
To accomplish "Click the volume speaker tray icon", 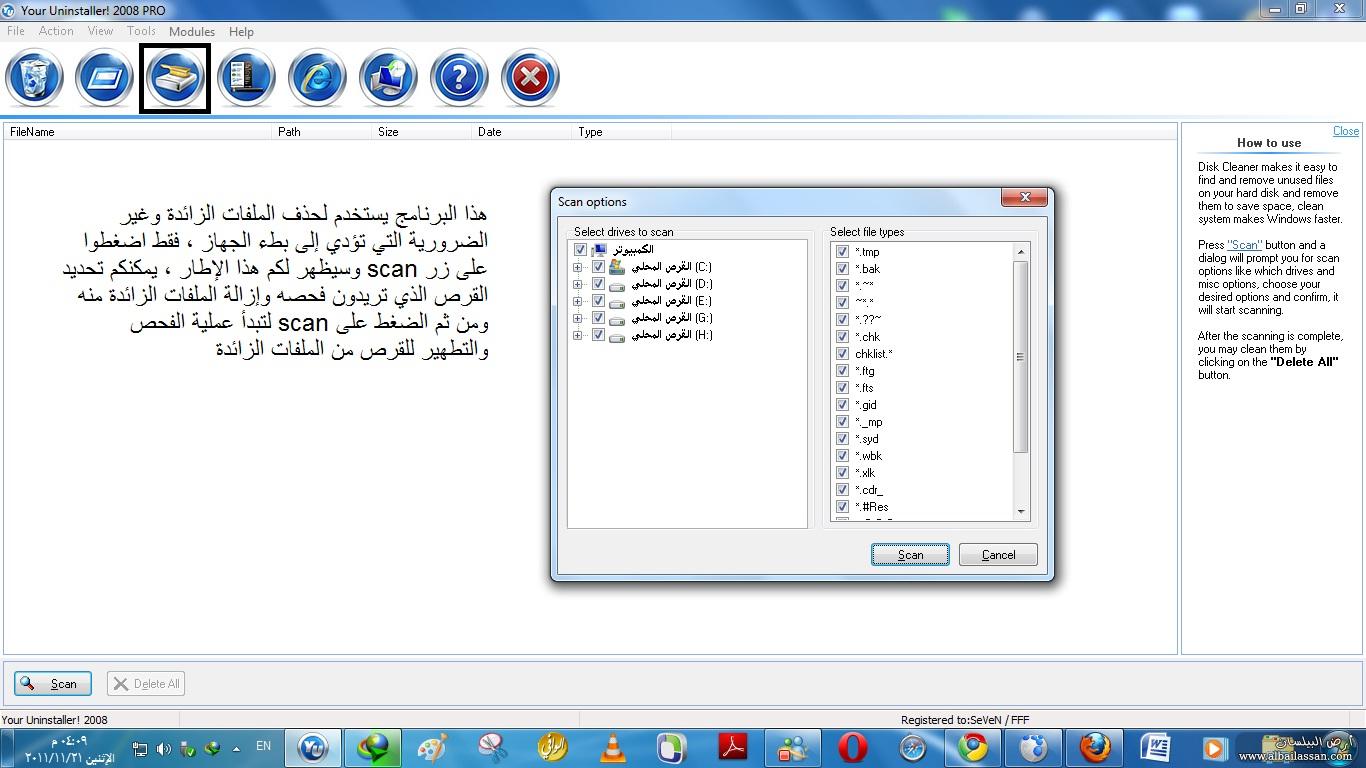I will (x=163, y=748).
